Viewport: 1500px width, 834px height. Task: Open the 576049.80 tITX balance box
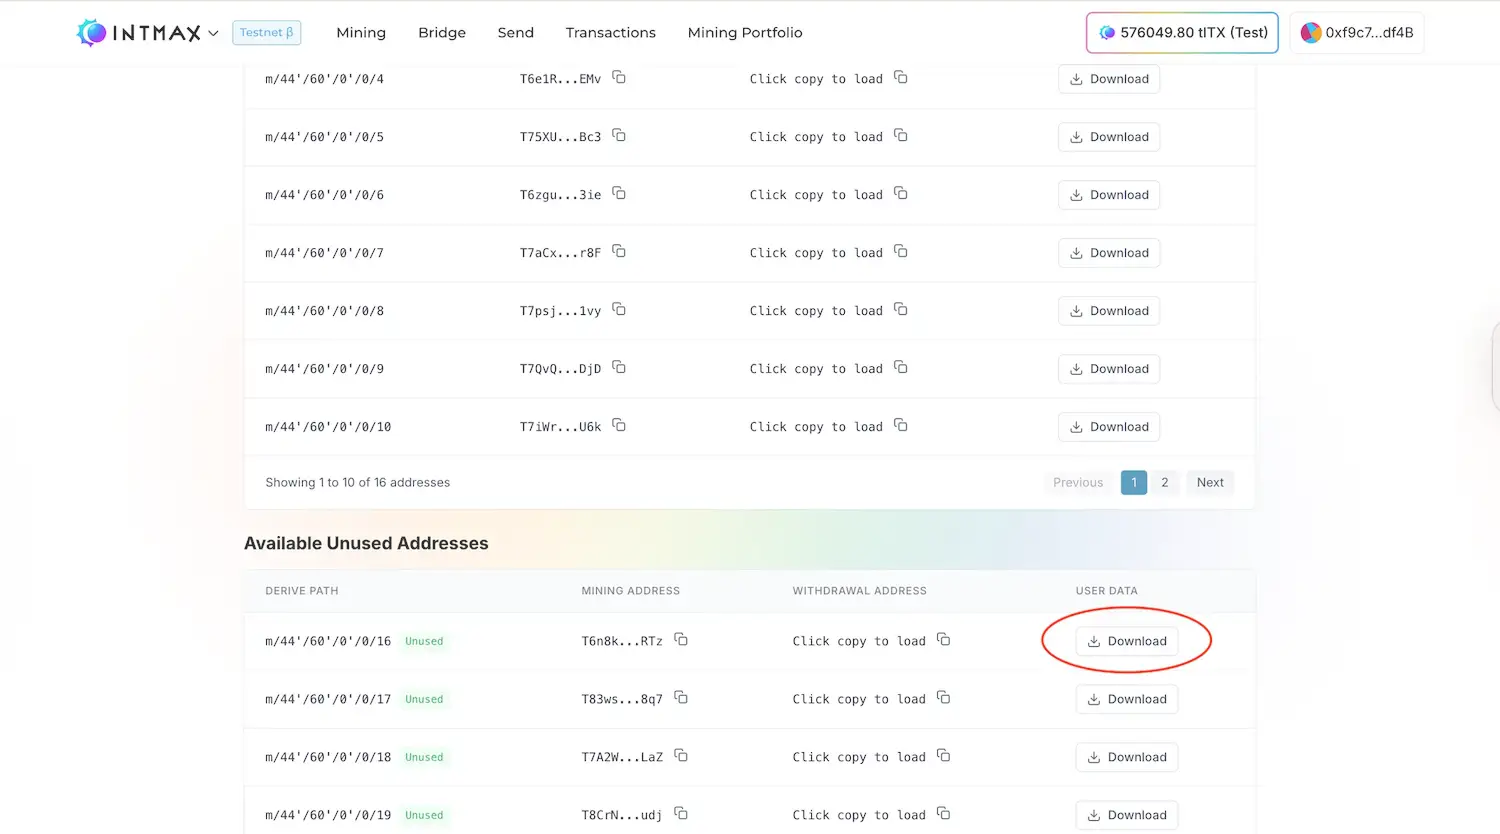point(1182,33)
